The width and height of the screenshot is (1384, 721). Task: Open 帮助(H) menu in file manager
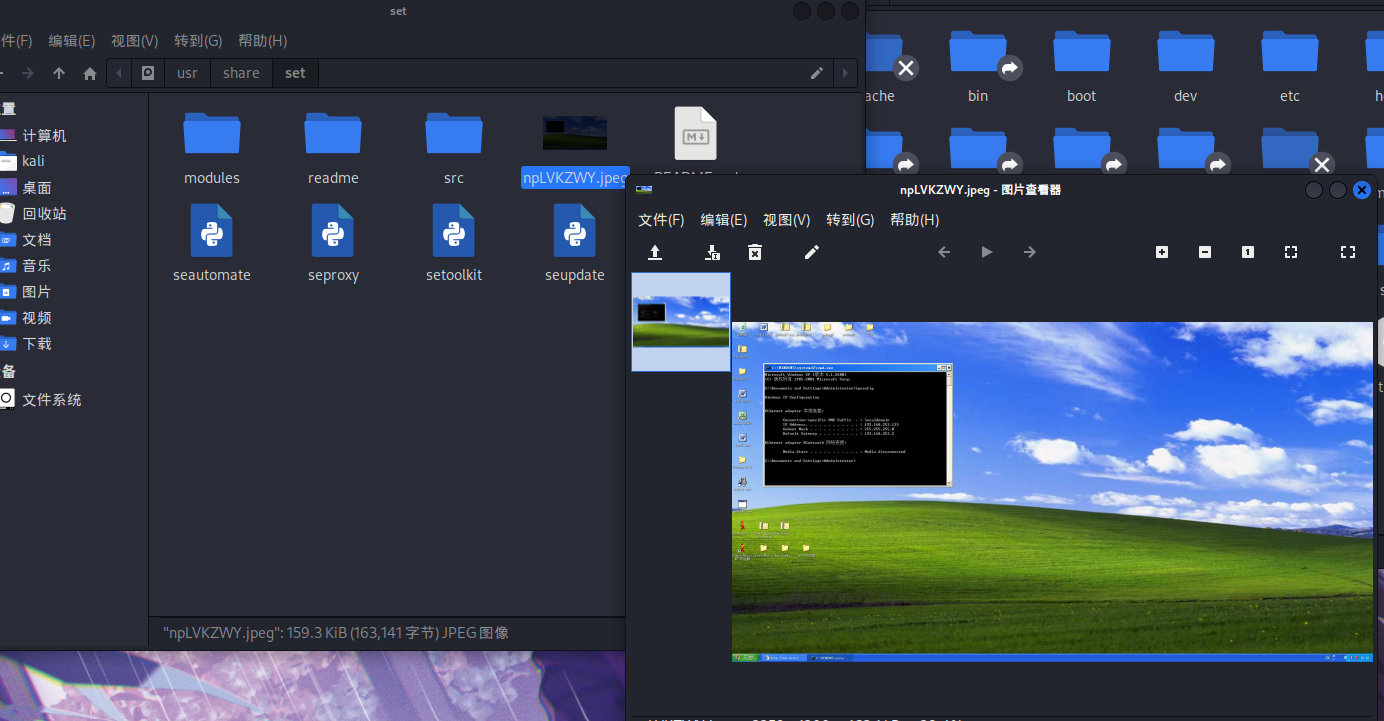pos(262,41)
